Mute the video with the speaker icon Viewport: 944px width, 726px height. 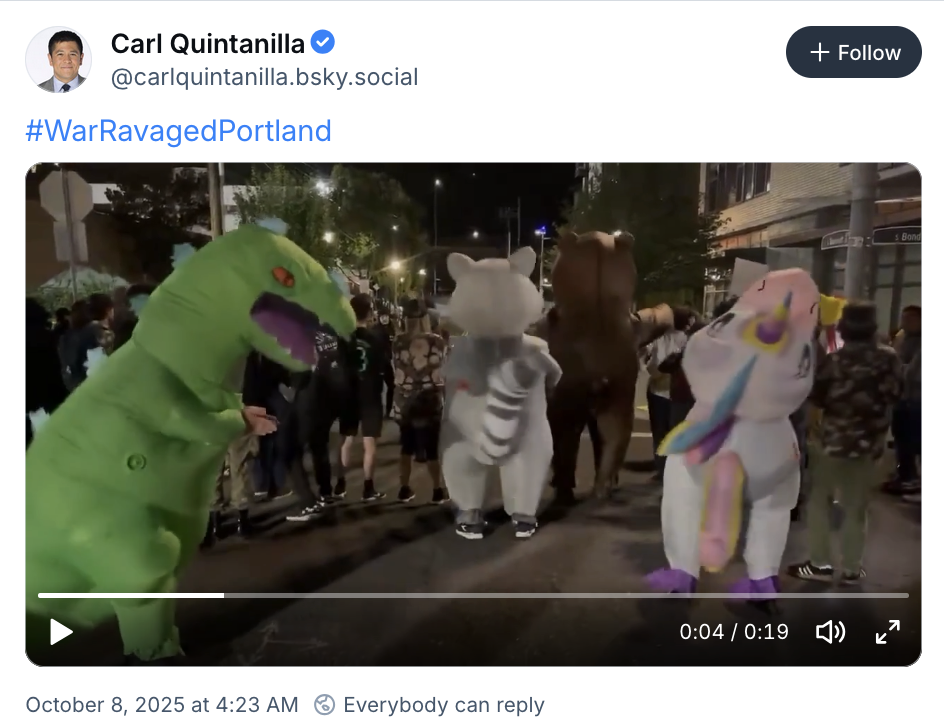click(830, 632)
